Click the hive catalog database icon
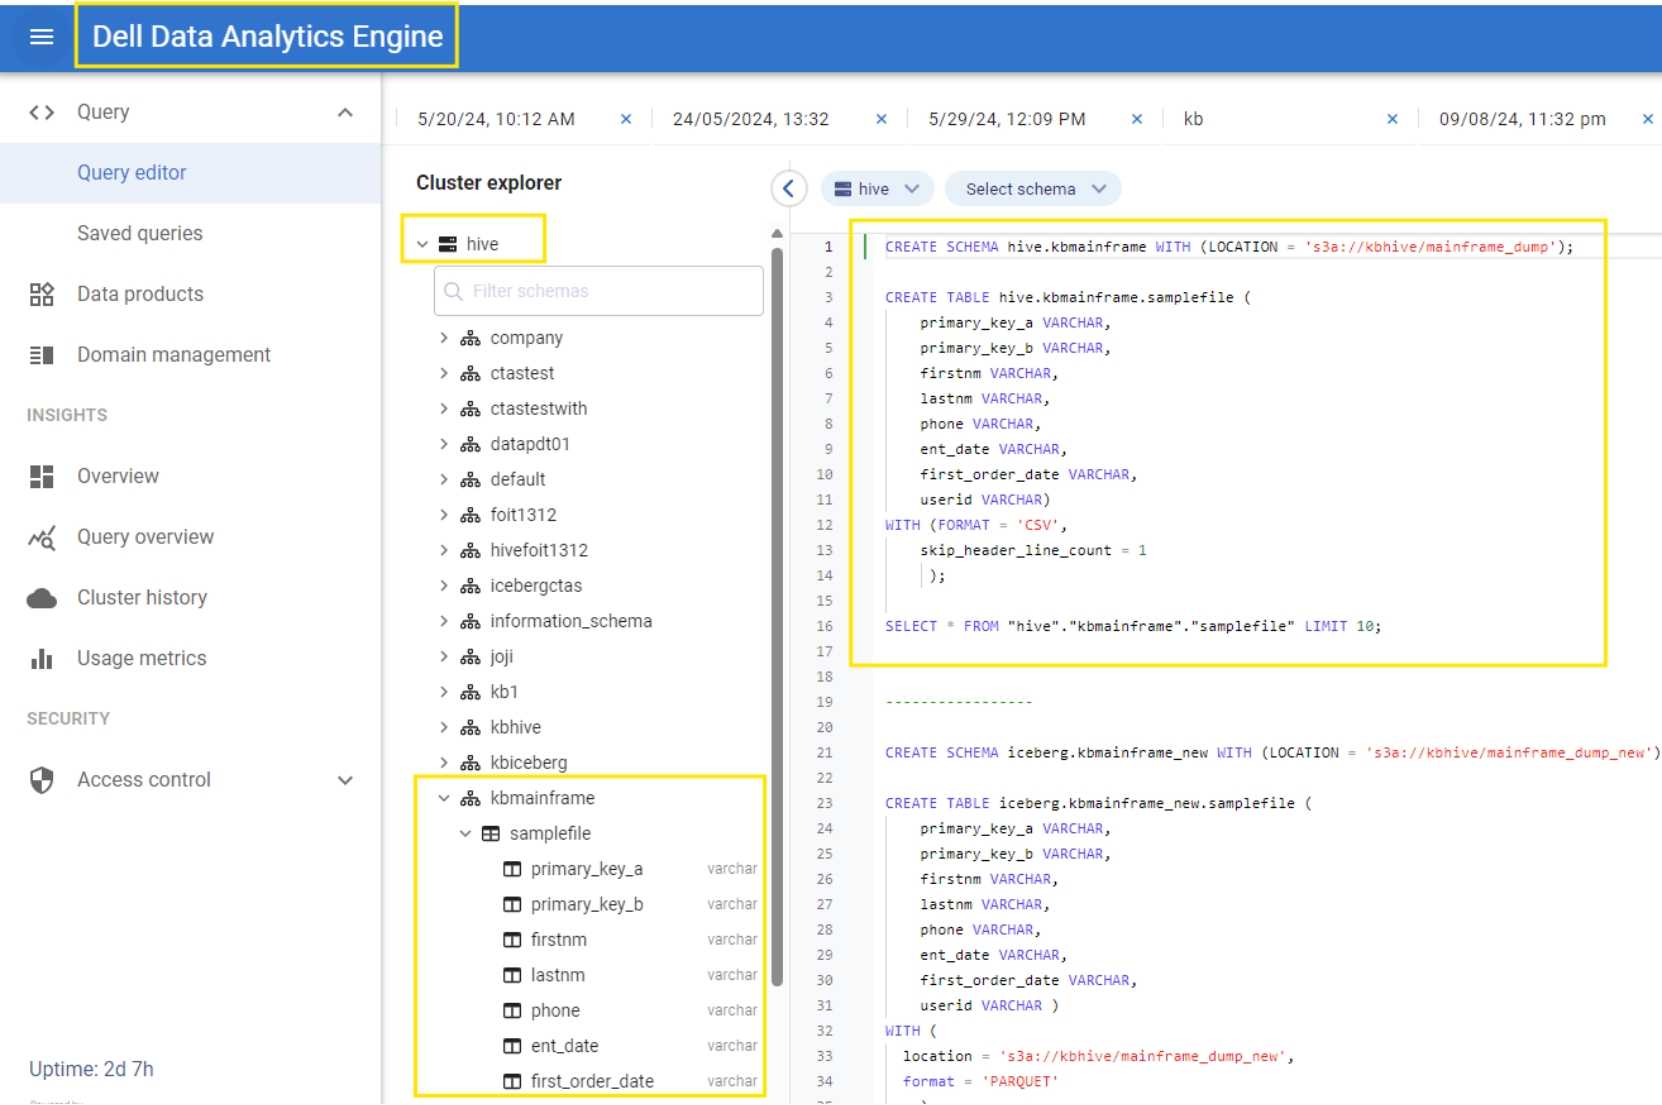The height and width of the screenshot is (1105, 1662). (448, 244)
